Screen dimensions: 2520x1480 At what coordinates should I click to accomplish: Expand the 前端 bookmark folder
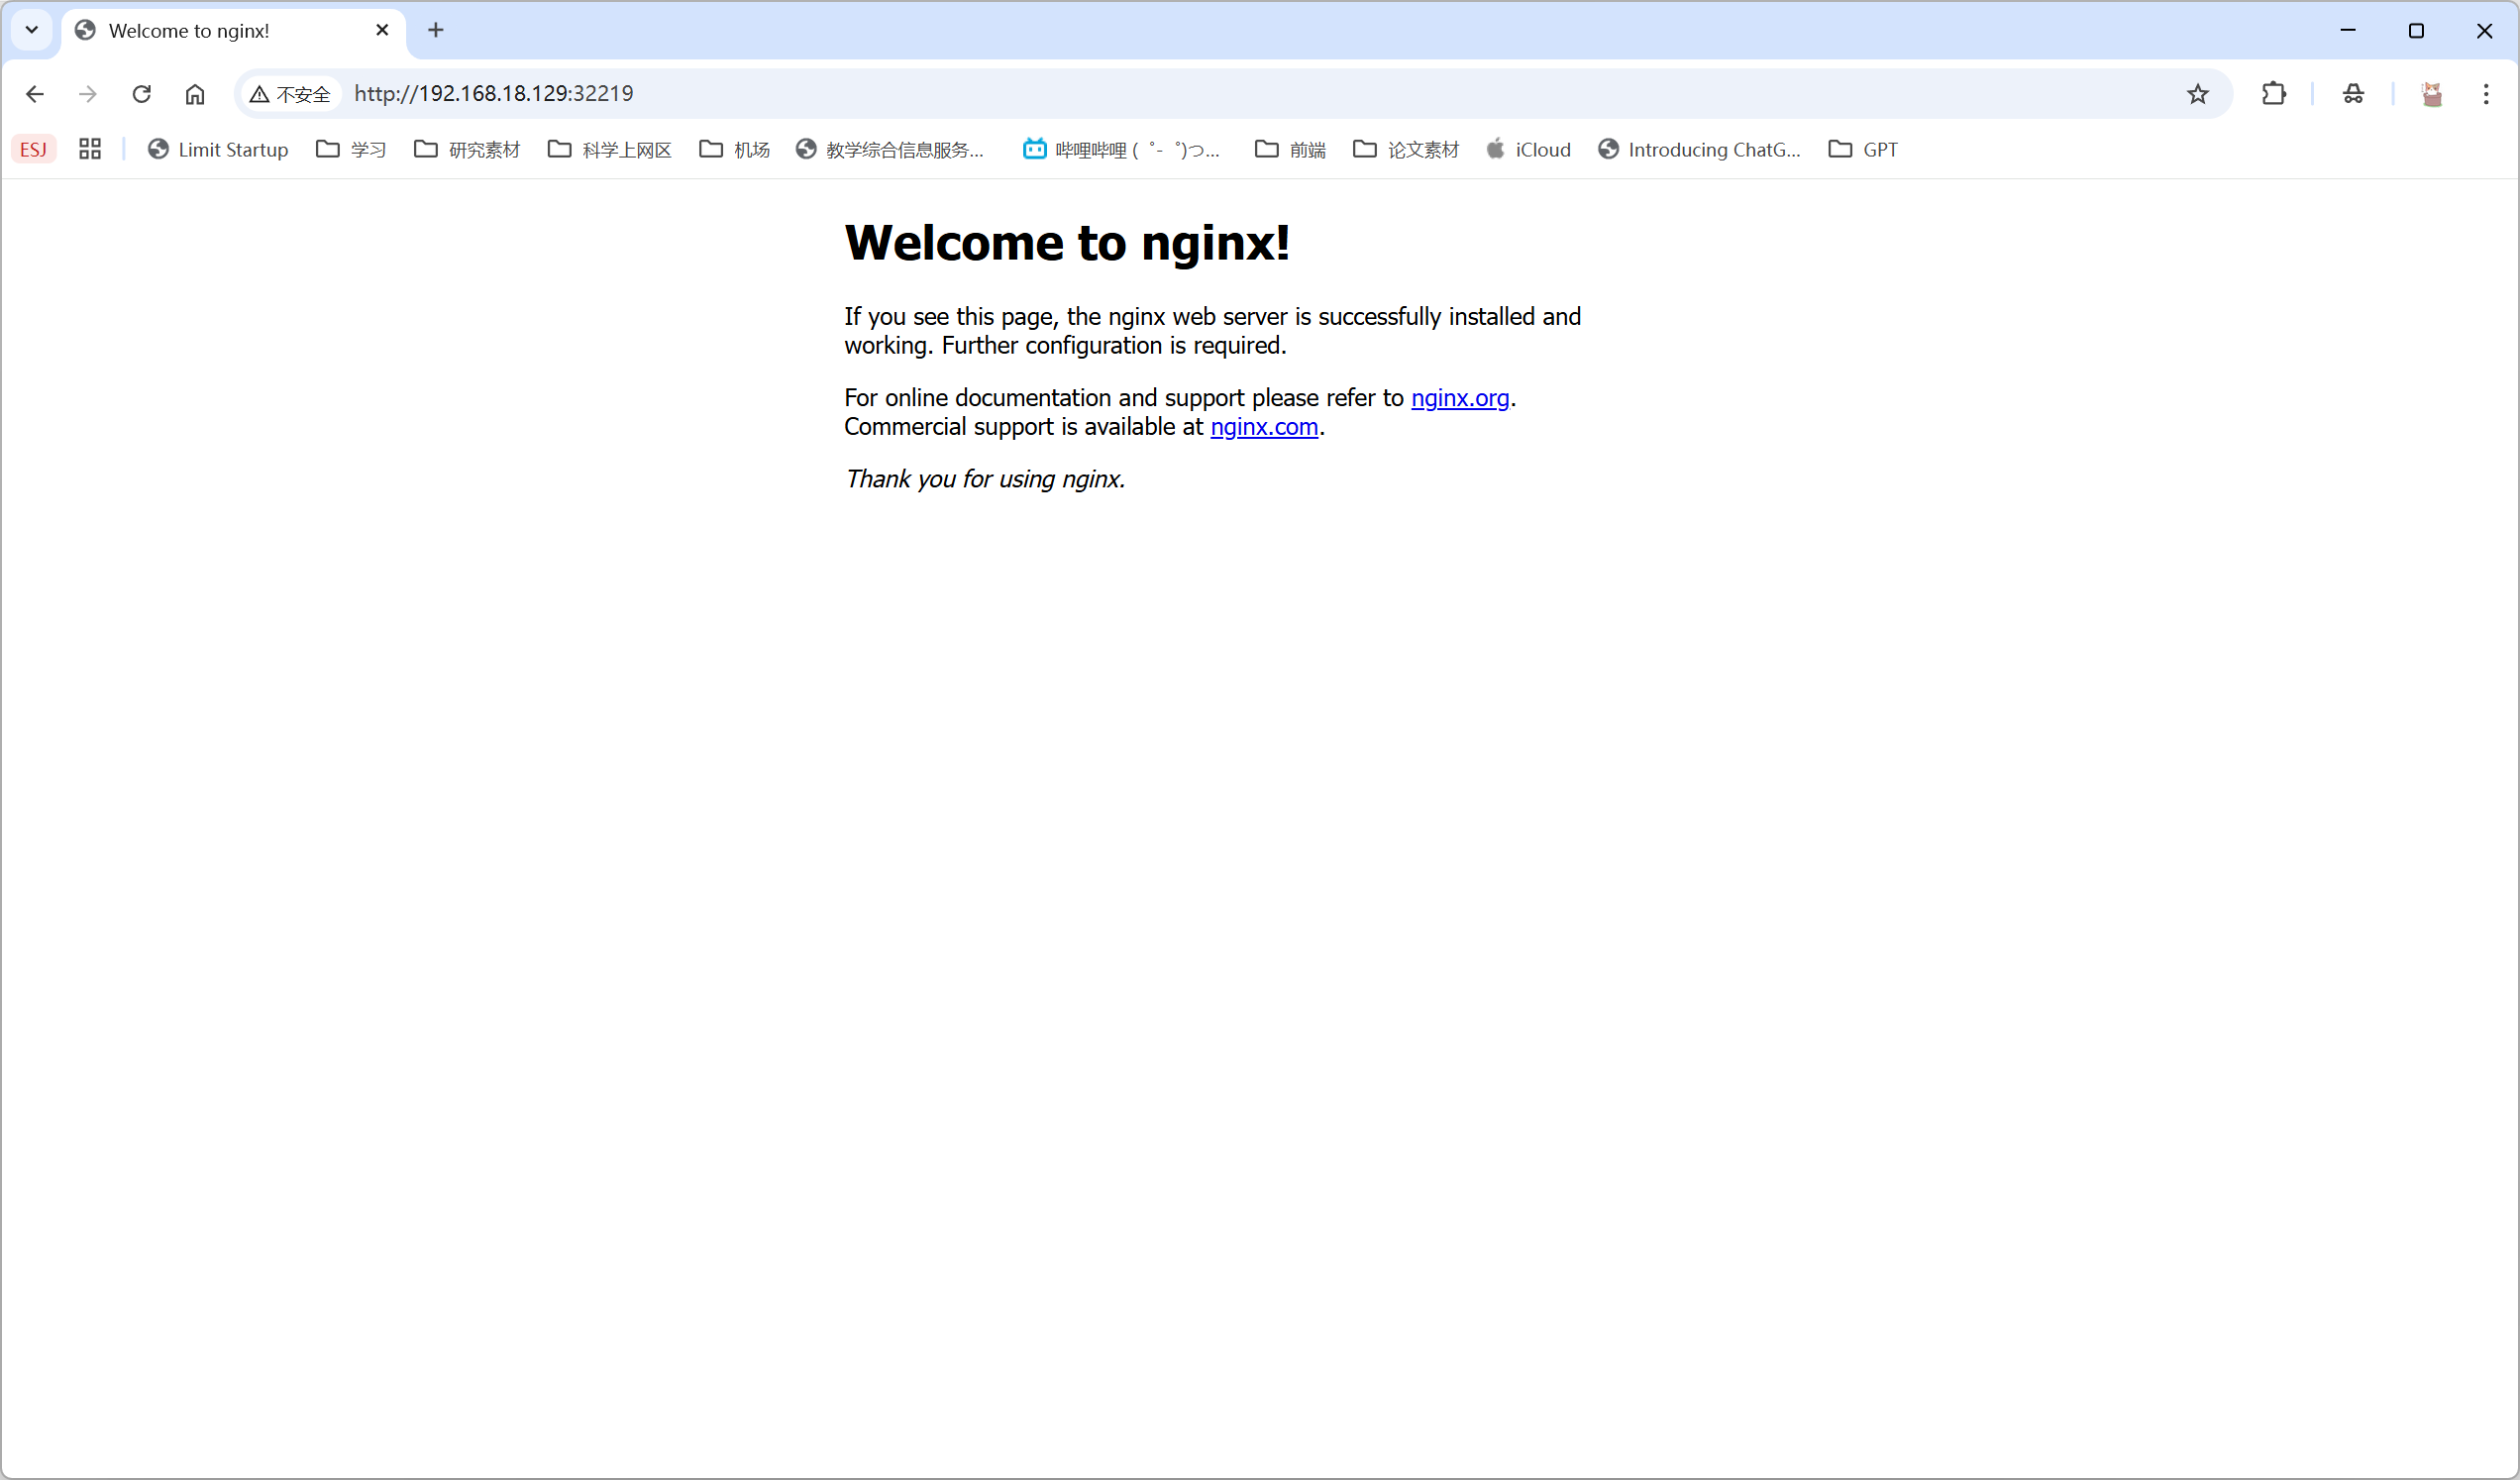point(1291,149)
